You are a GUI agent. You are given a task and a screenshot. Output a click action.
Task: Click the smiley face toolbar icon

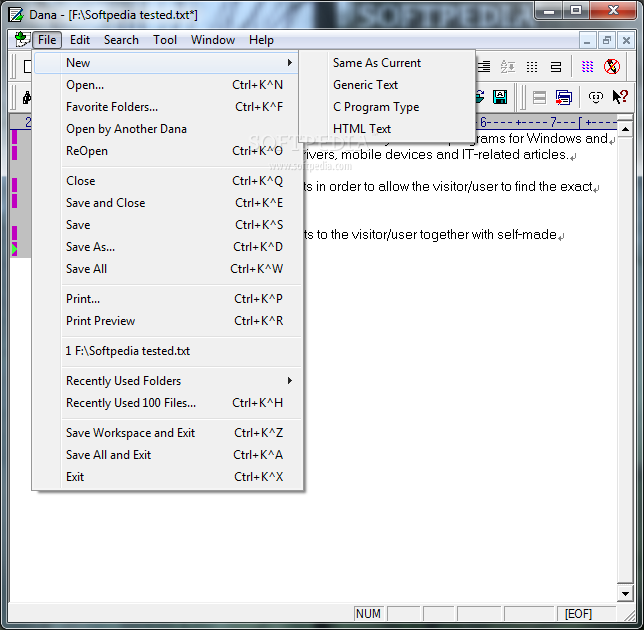[596, 97]
